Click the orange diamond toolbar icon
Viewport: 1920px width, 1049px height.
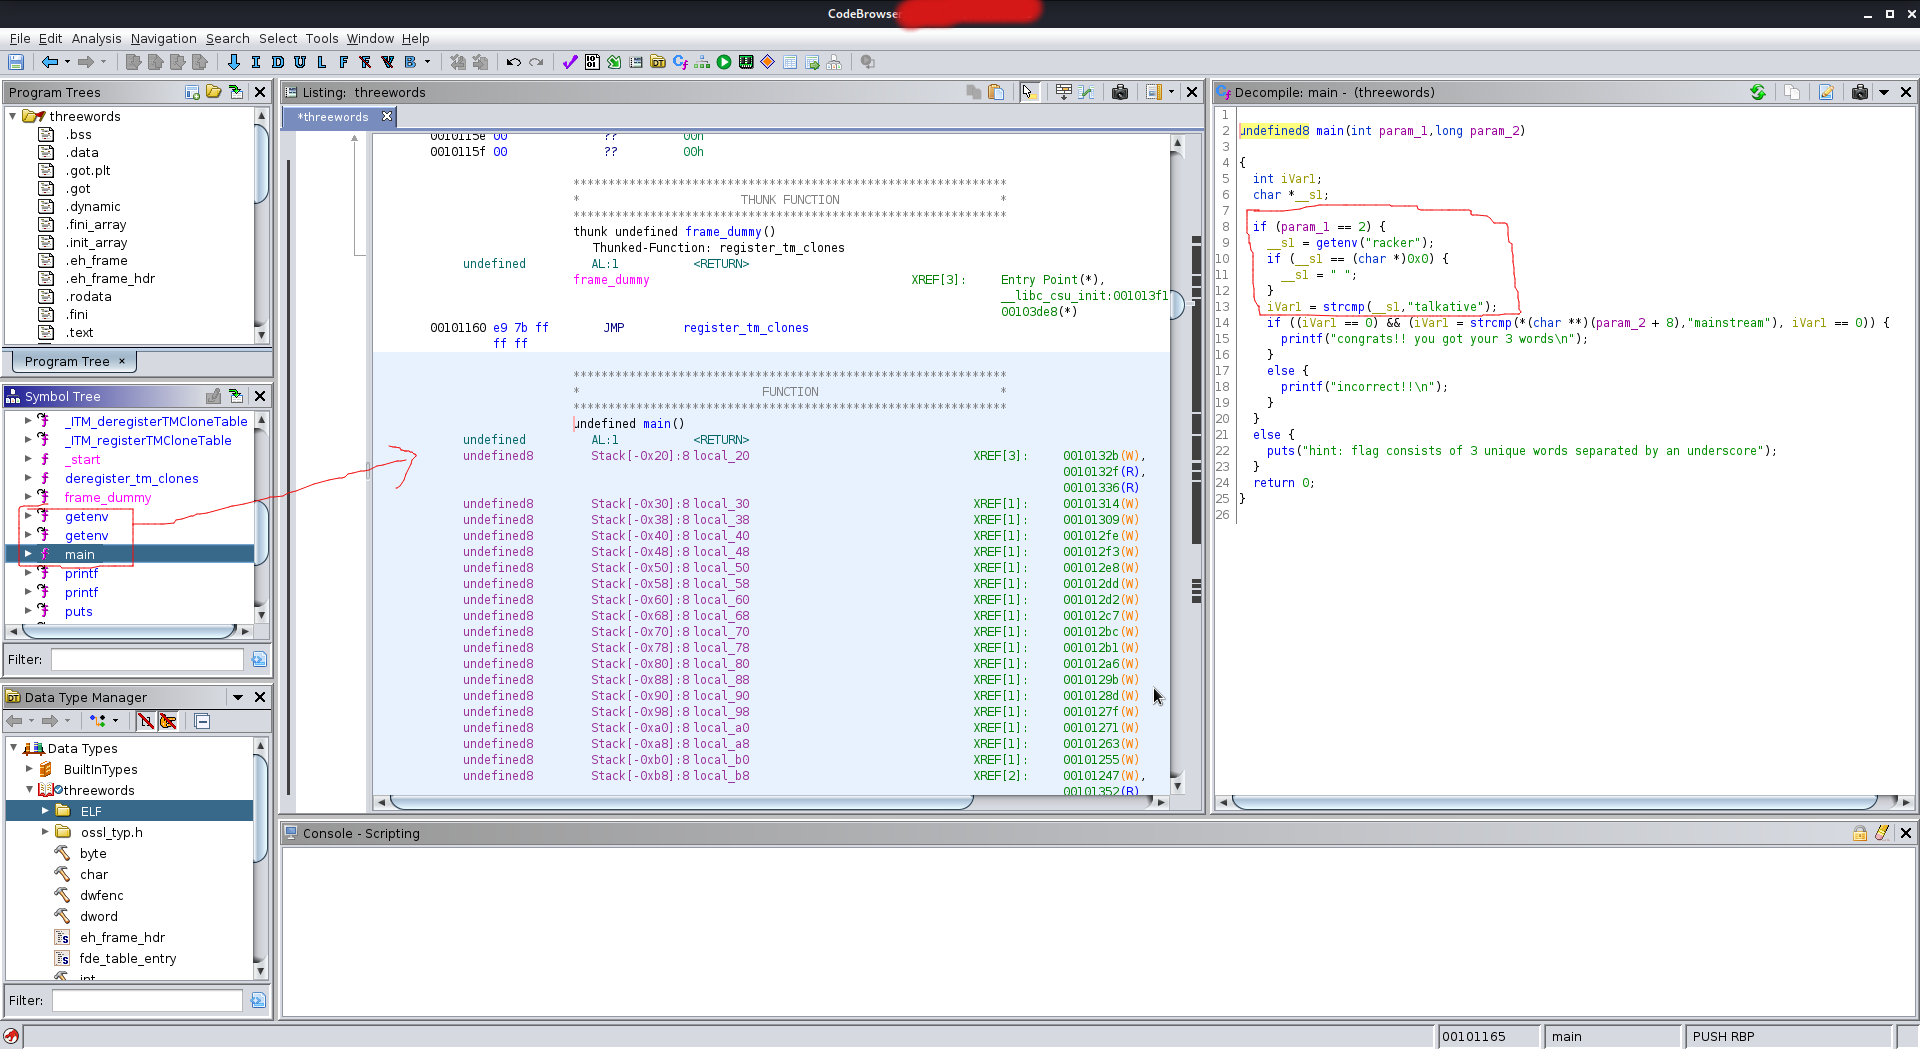click(x=768, y=62)
